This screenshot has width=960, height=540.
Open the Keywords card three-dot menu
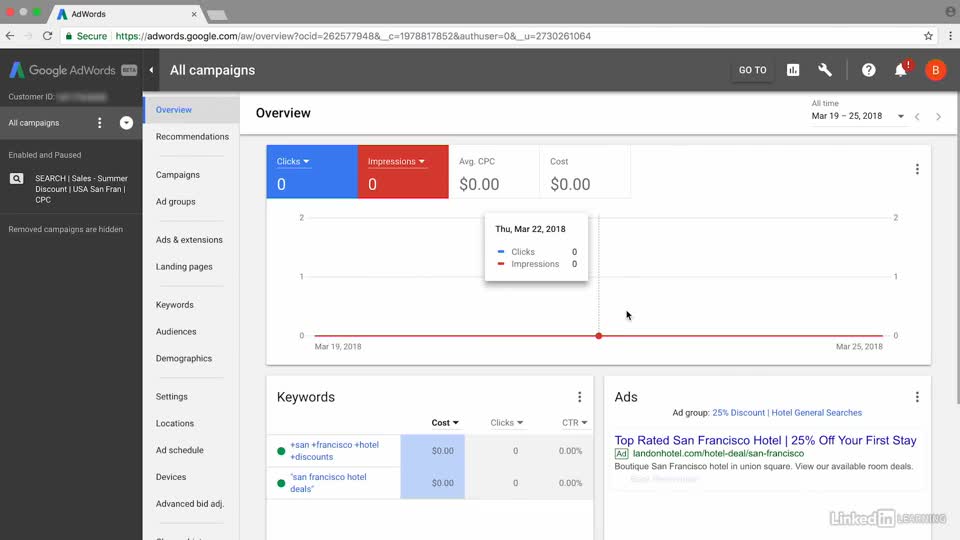[579, 397]
